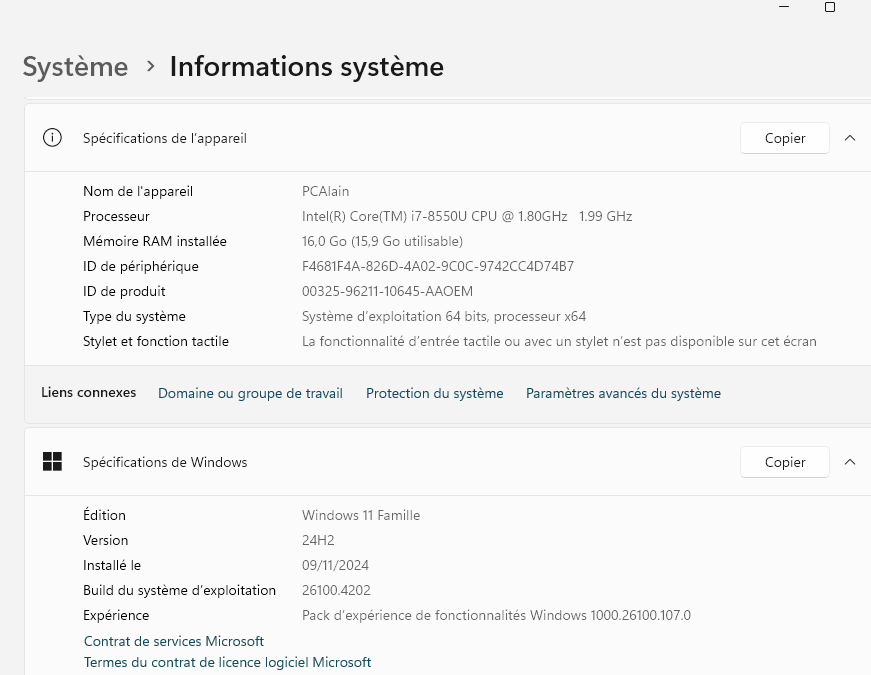Screen dimensions: 871x675
Task: Click the Installé le label
Action: click(112, 565)
